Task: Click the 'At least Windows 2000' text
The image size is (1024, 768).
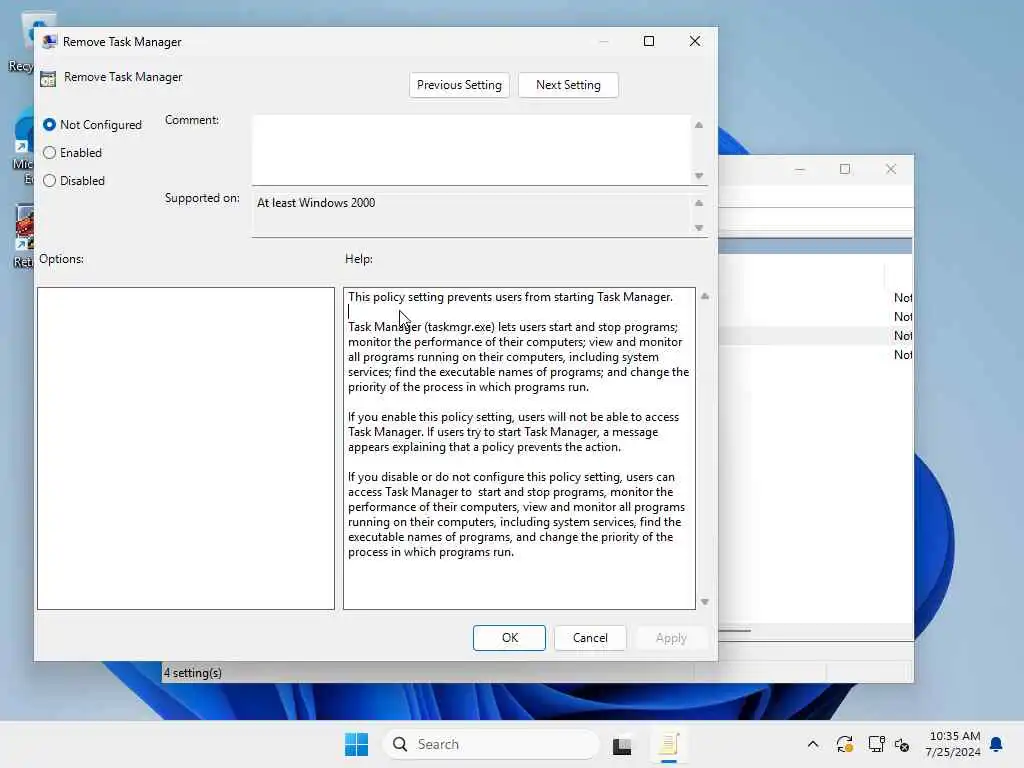Action: tap(316, 203)
